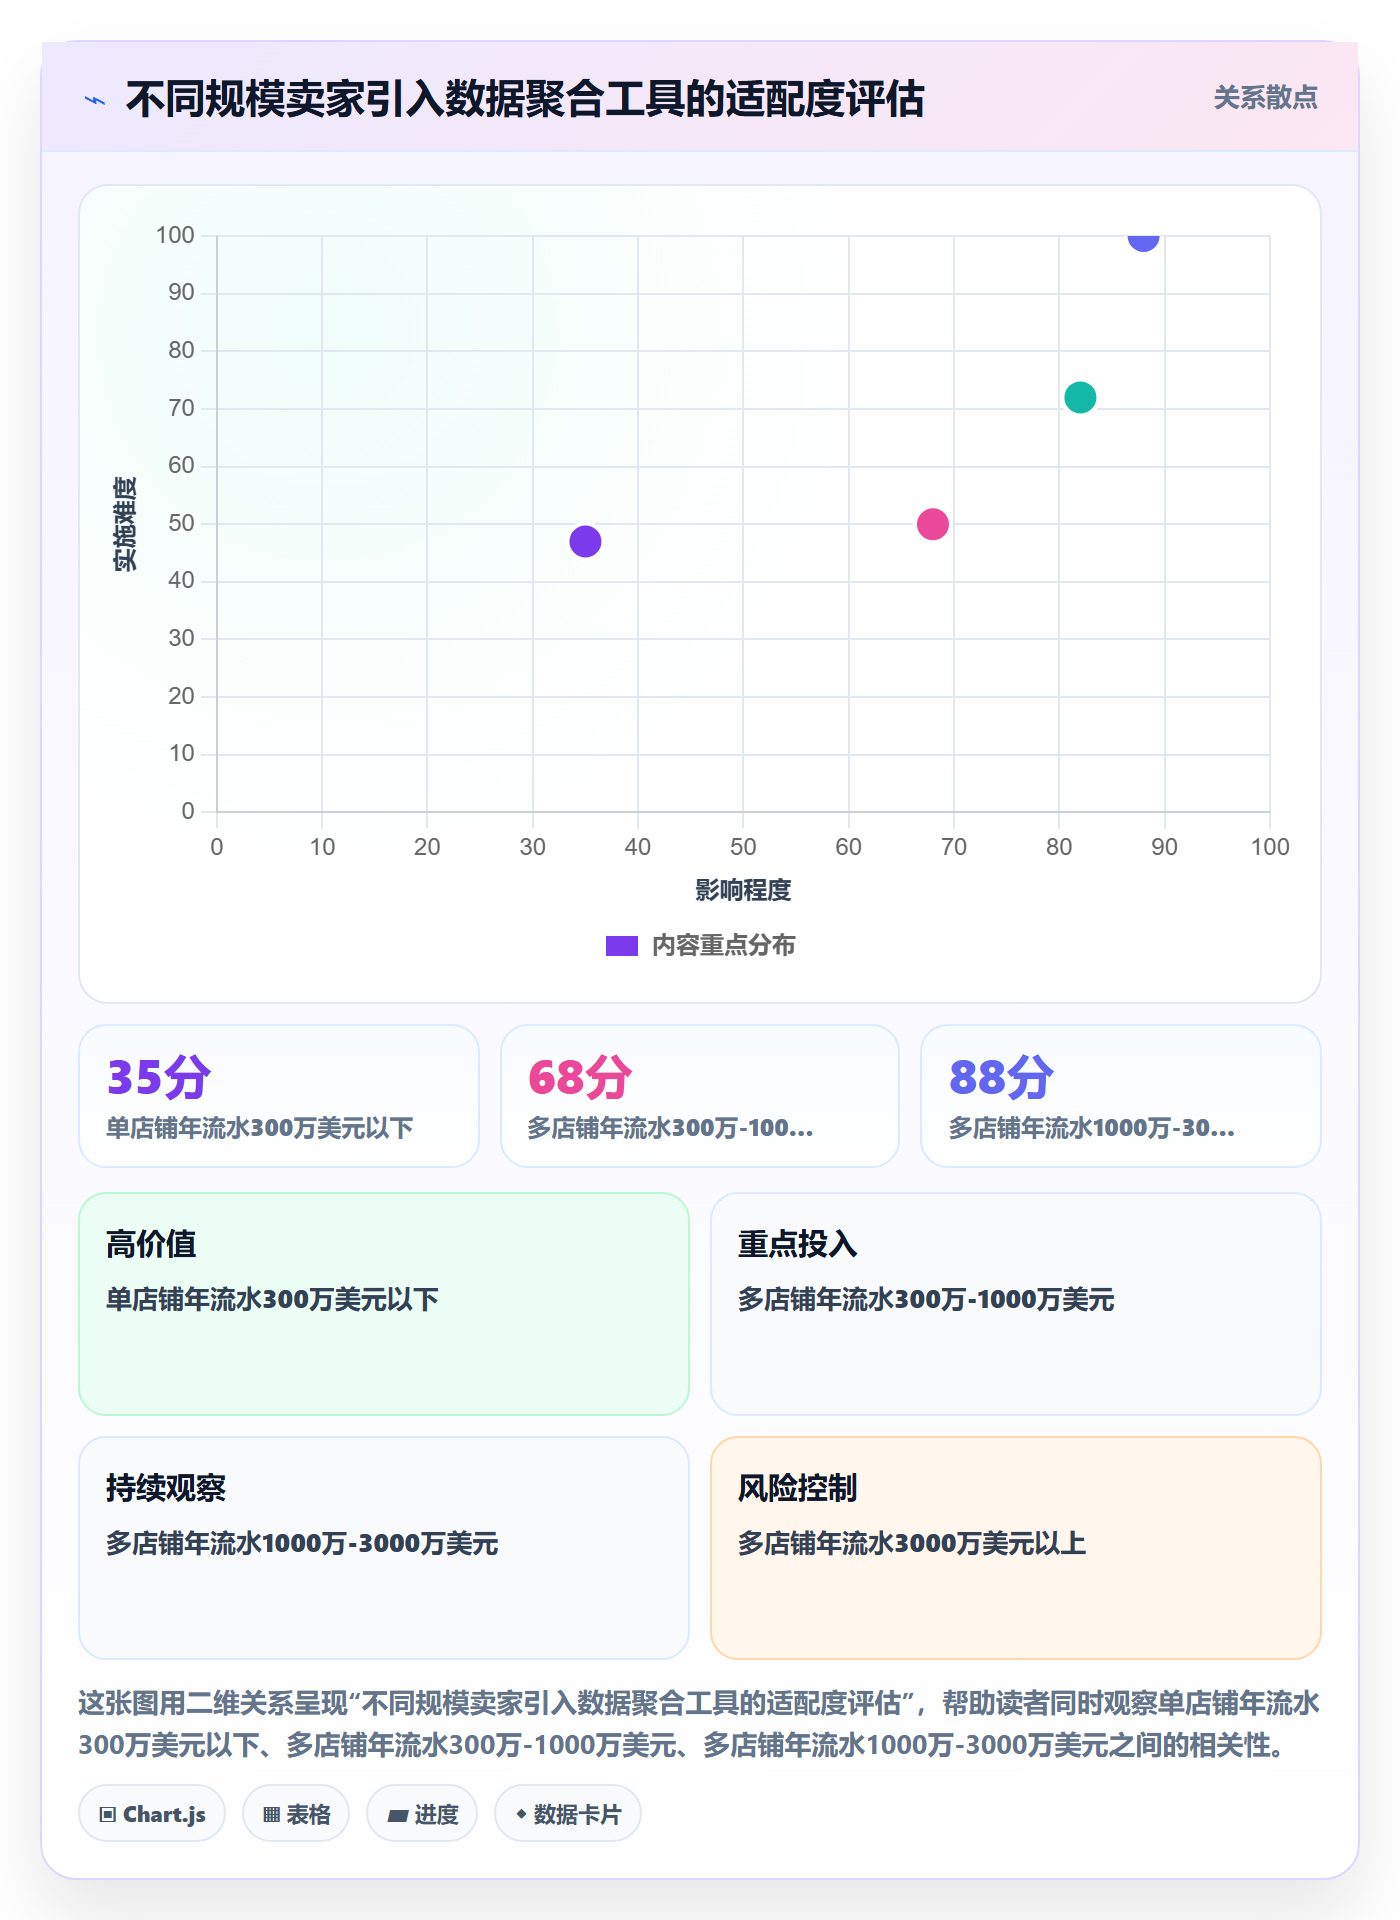Click 单店铺年流水300万美元以下 in the 高价值 card
The width and height of the screenshot is (1400, 1920).
click(272, 1299)
